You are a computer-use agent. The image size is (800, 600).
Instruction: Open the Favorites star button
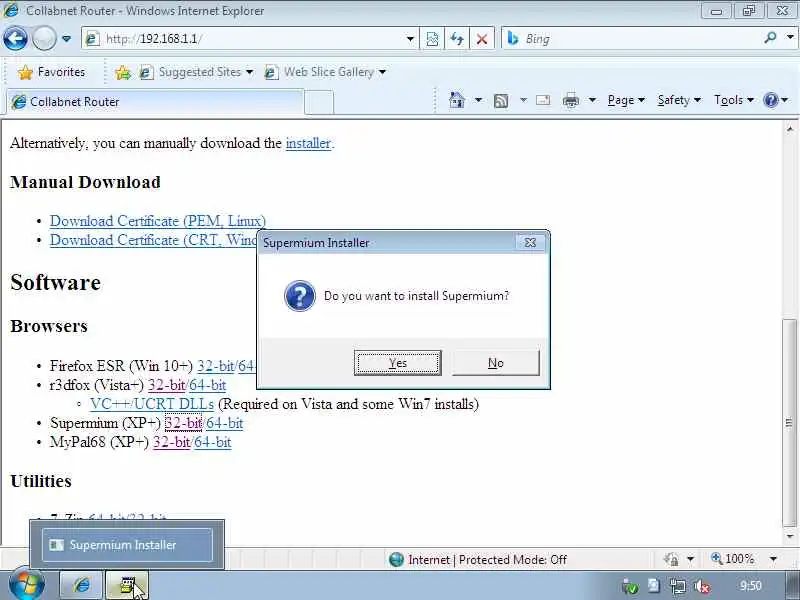(52, 72)
